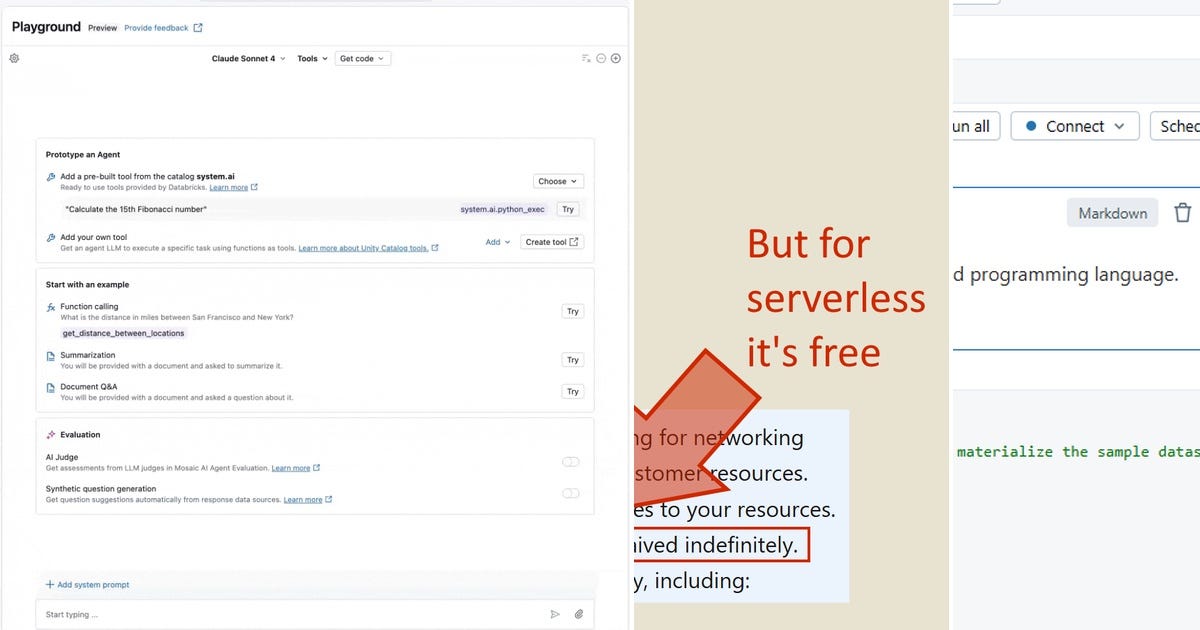Expand the Connect compute dropdown
The width and height of the screenshot is (1200, 630).
coord(1075,125)
